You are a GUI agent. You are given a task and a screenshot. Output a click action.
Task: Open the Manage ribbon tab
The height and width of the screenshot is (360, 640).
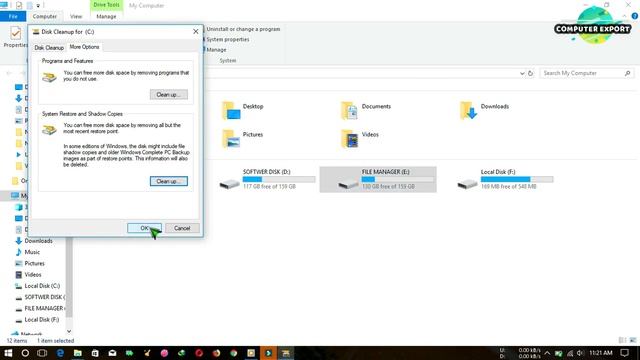[x=106, y=16]
